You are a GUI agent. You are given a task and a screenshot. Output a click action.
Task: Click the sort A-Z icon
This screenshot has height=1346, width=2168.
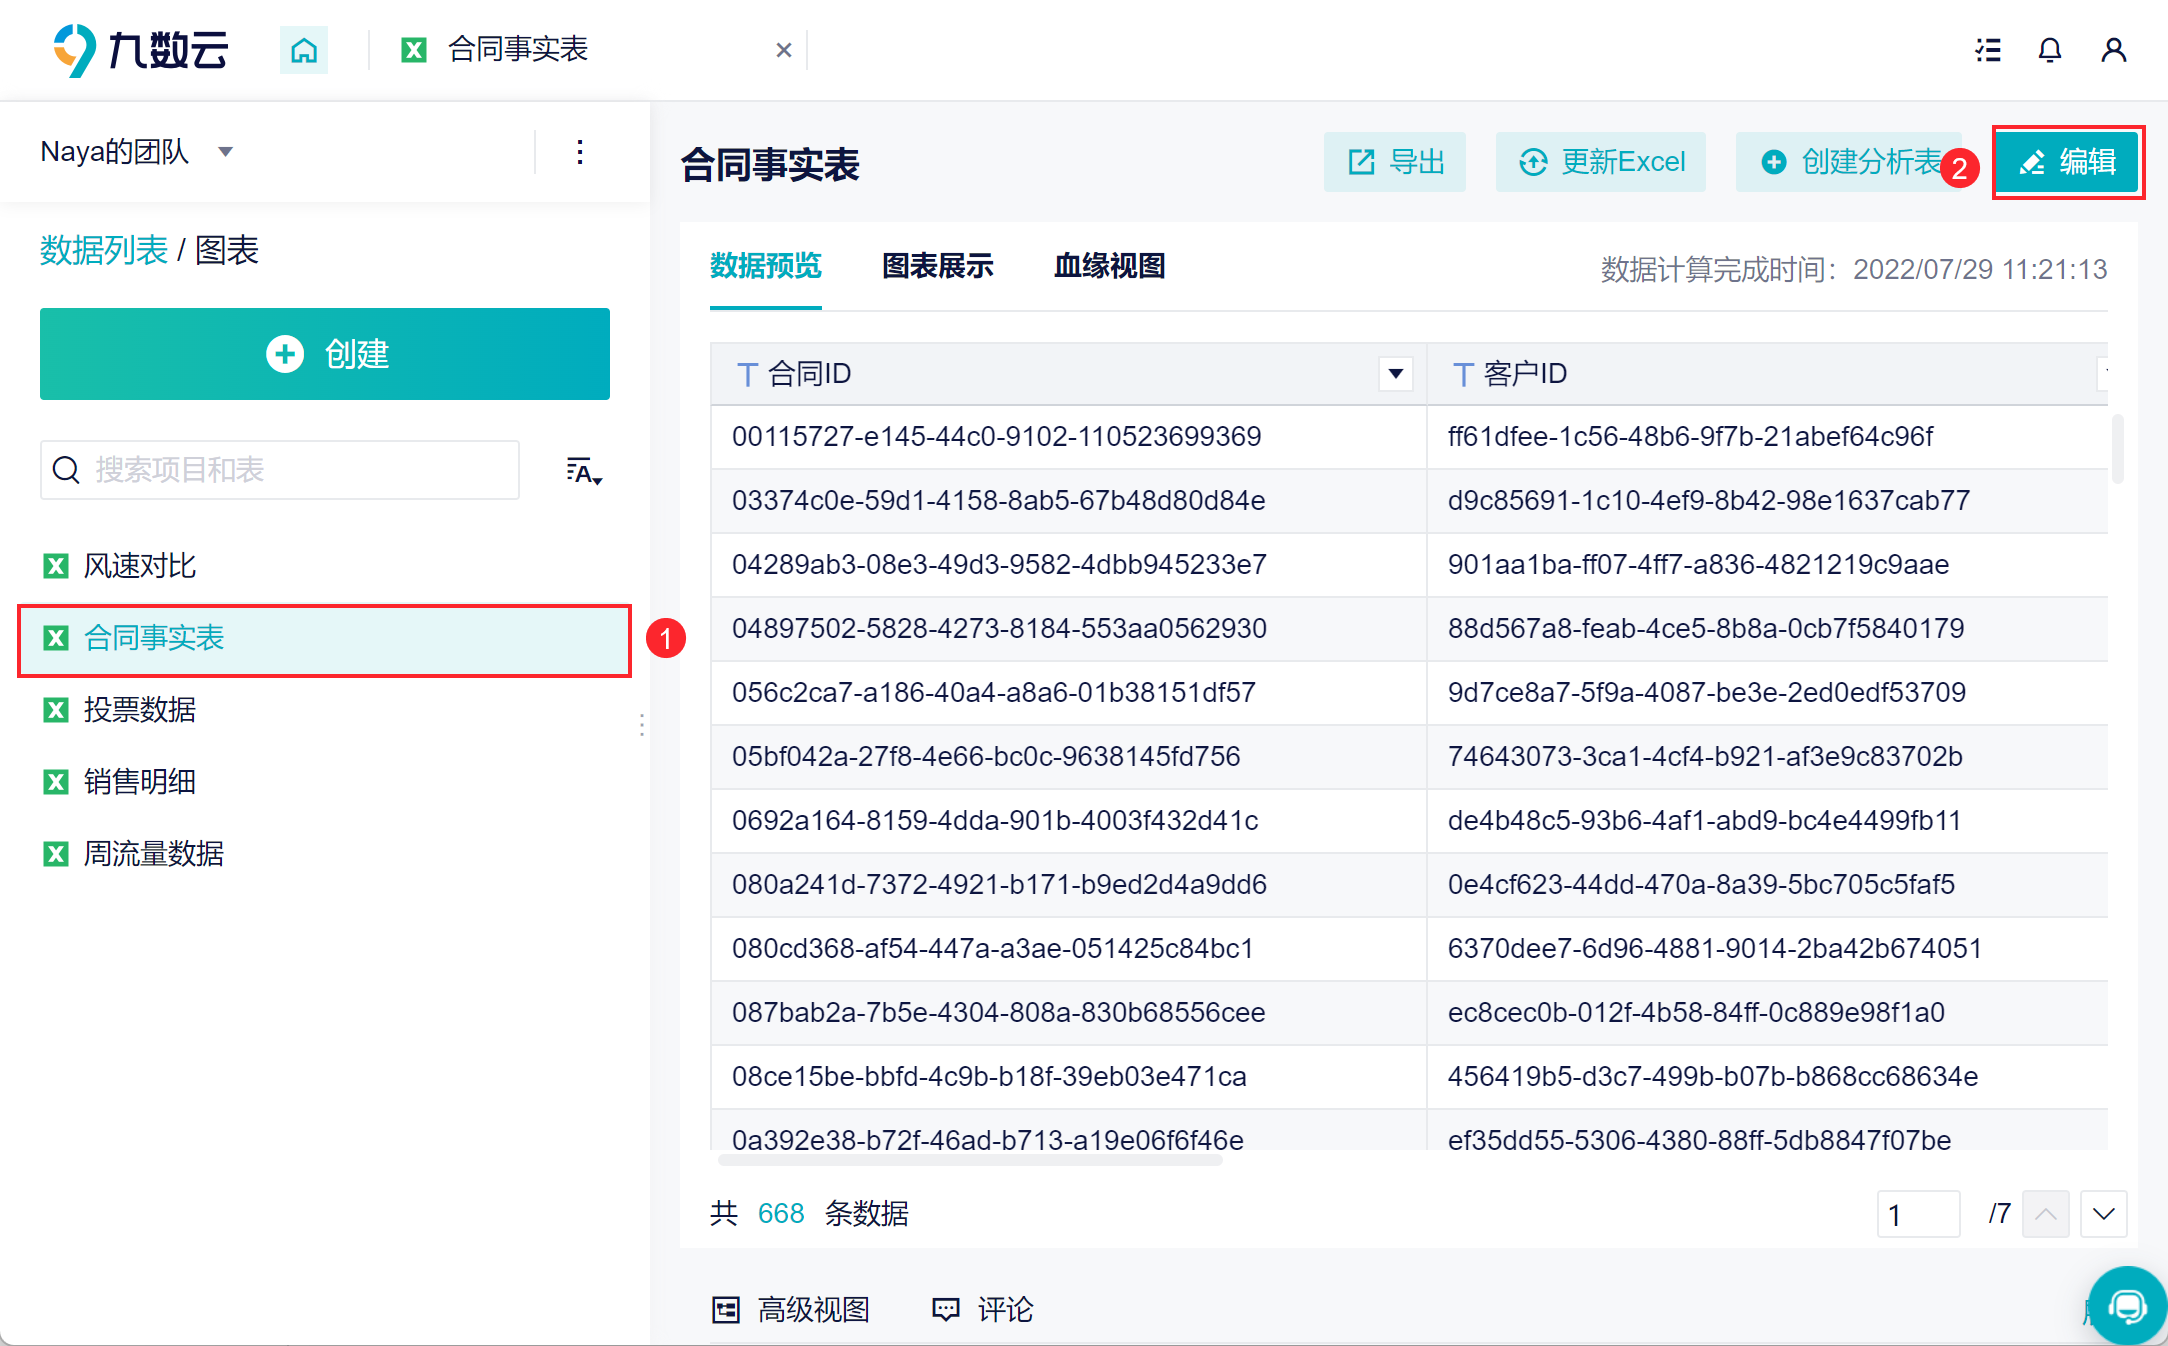pos(584,471)
